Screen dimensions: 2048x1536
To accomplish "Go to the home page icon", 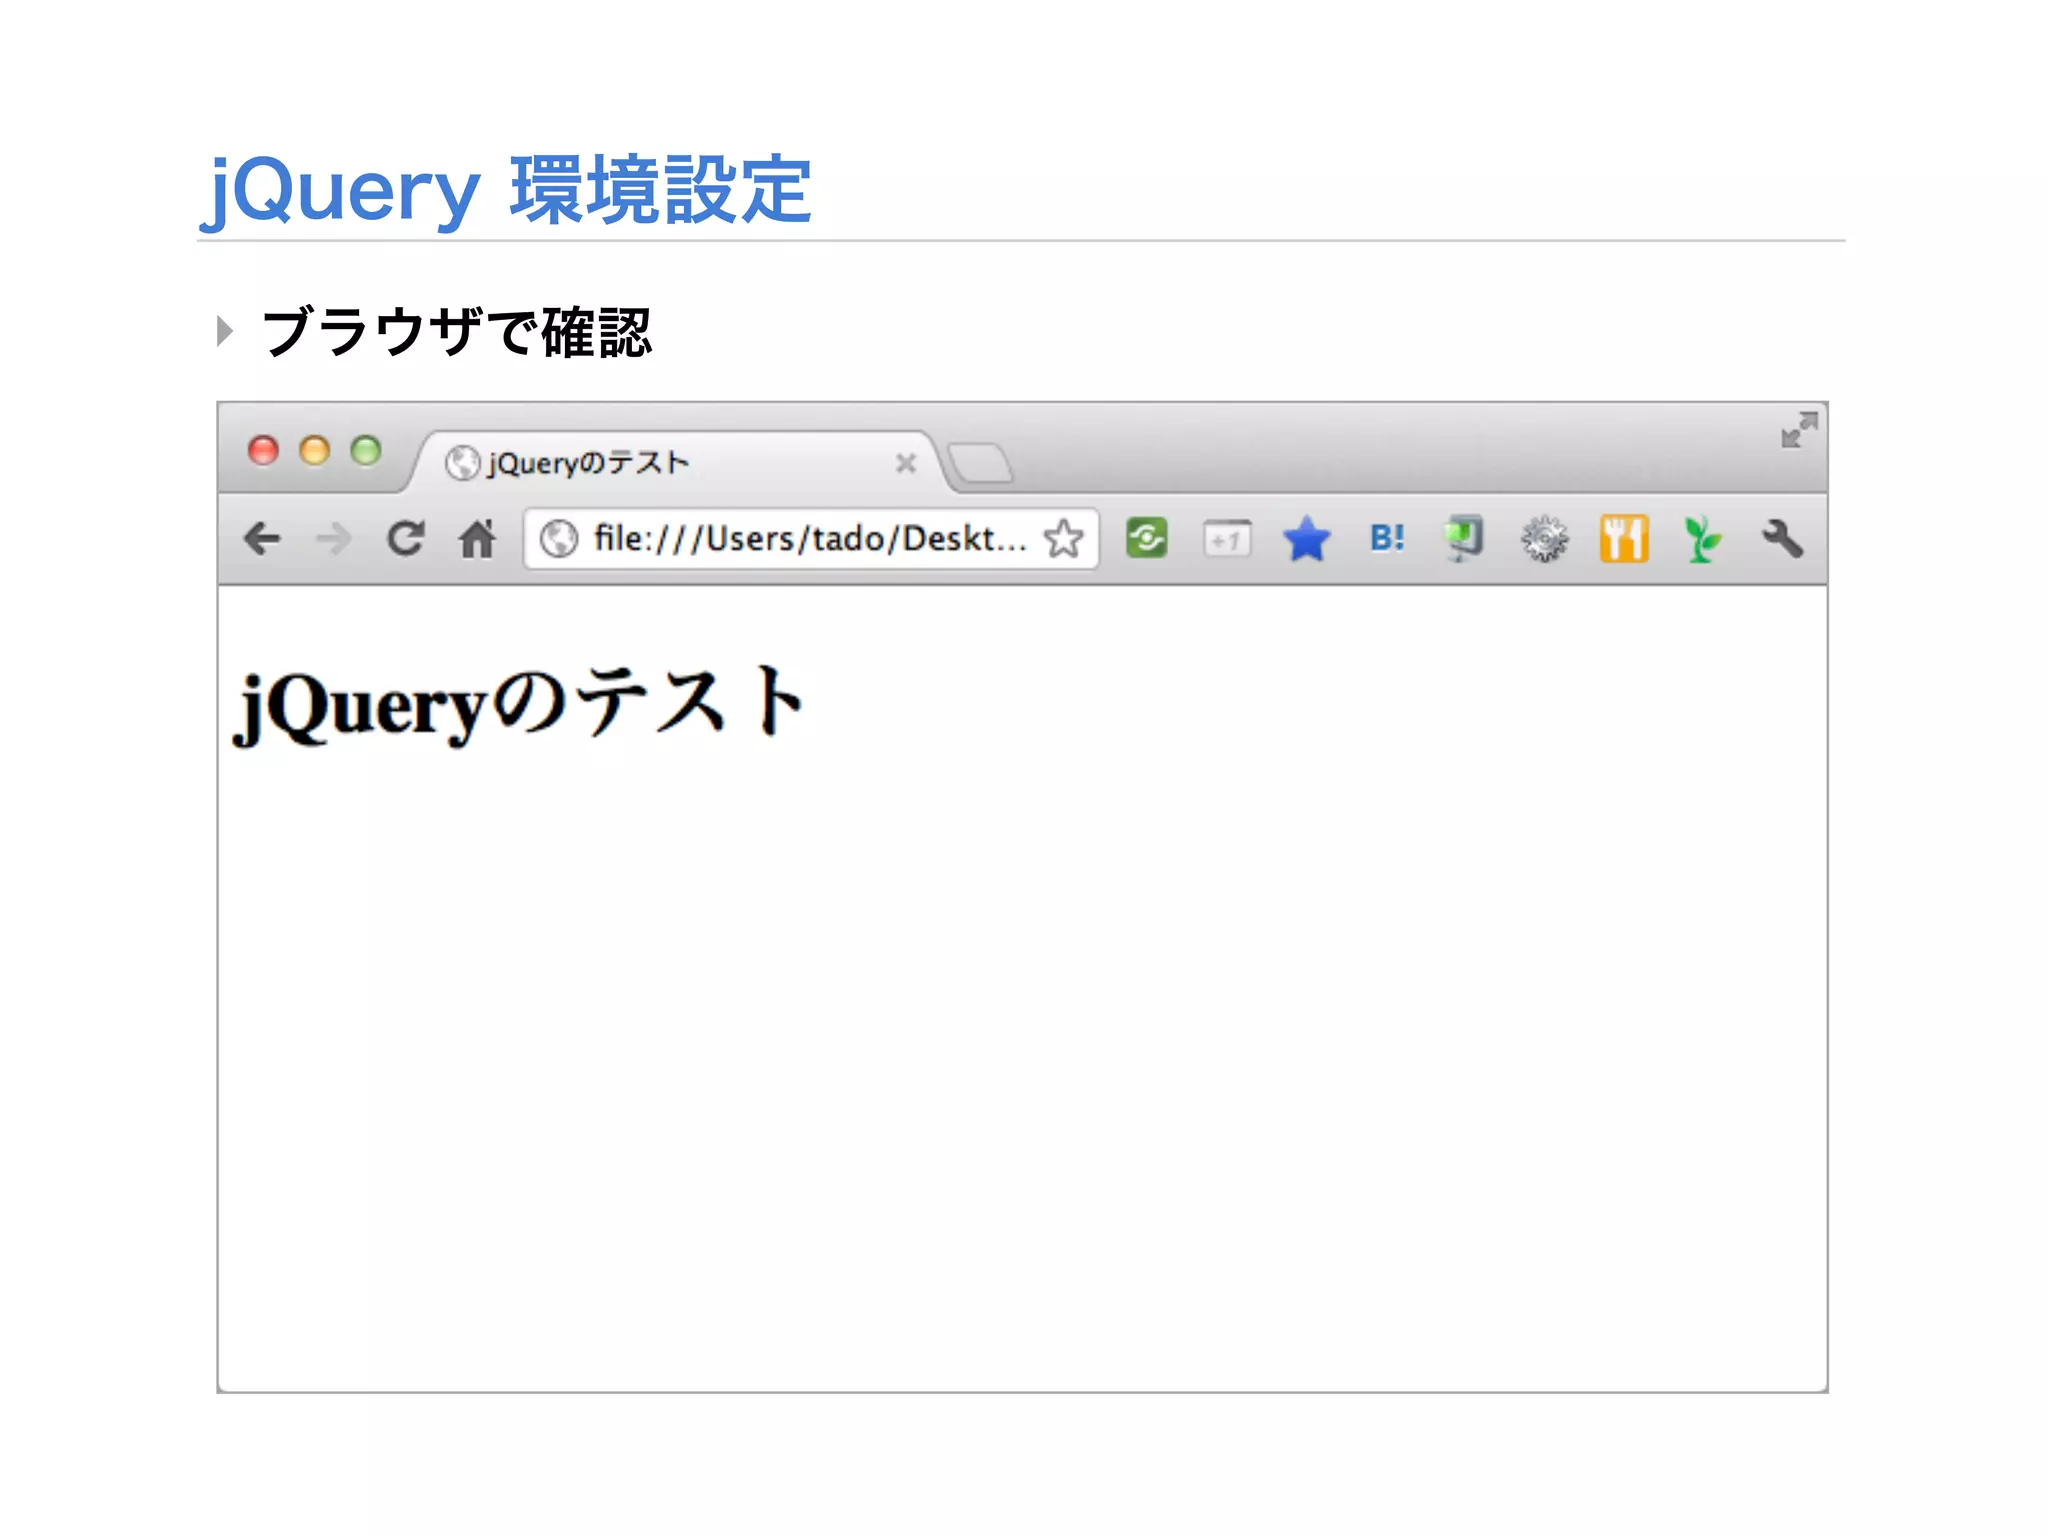I will click(x=477, y=539).
